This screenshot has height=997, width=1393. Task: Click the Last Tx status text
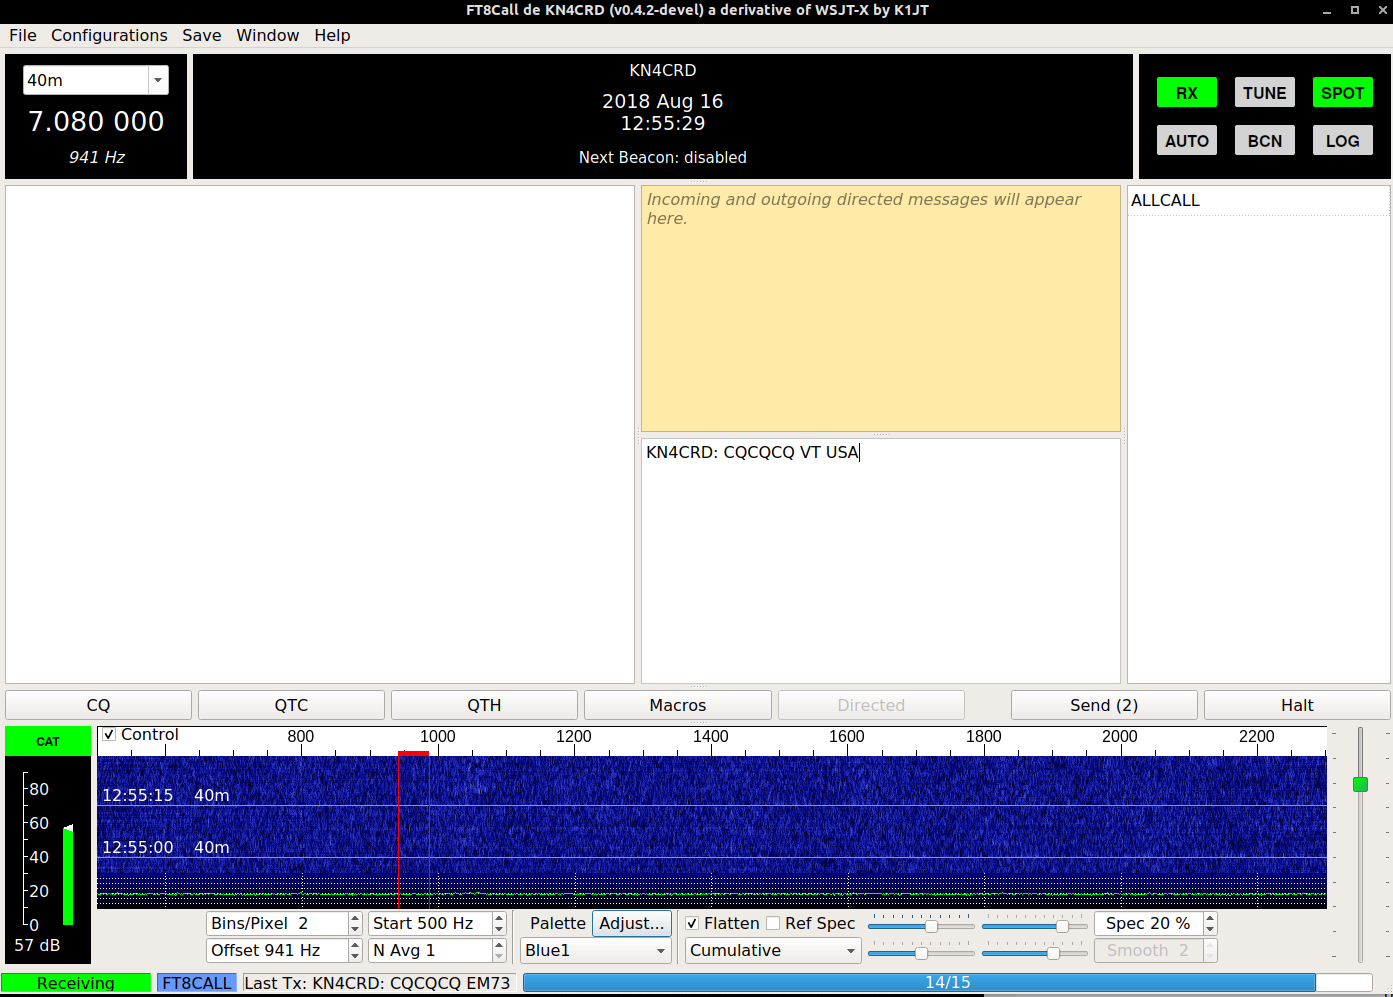coord(377,983)
